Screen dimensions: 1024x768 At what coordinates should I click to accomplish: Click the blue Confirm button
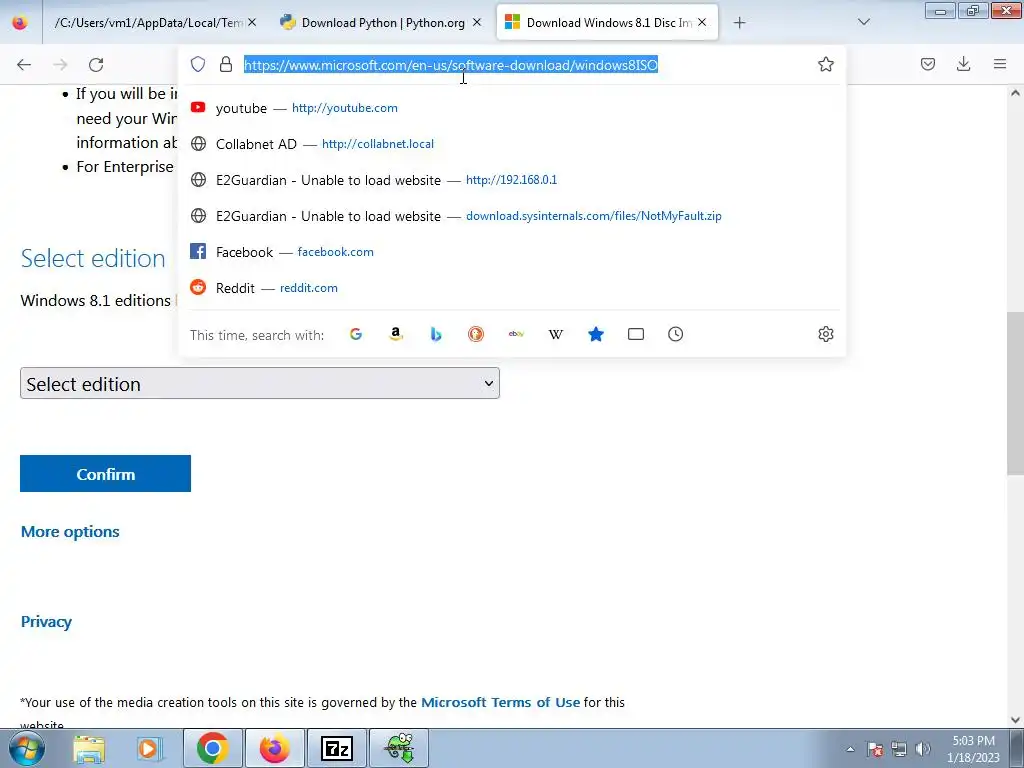point(105,473)
